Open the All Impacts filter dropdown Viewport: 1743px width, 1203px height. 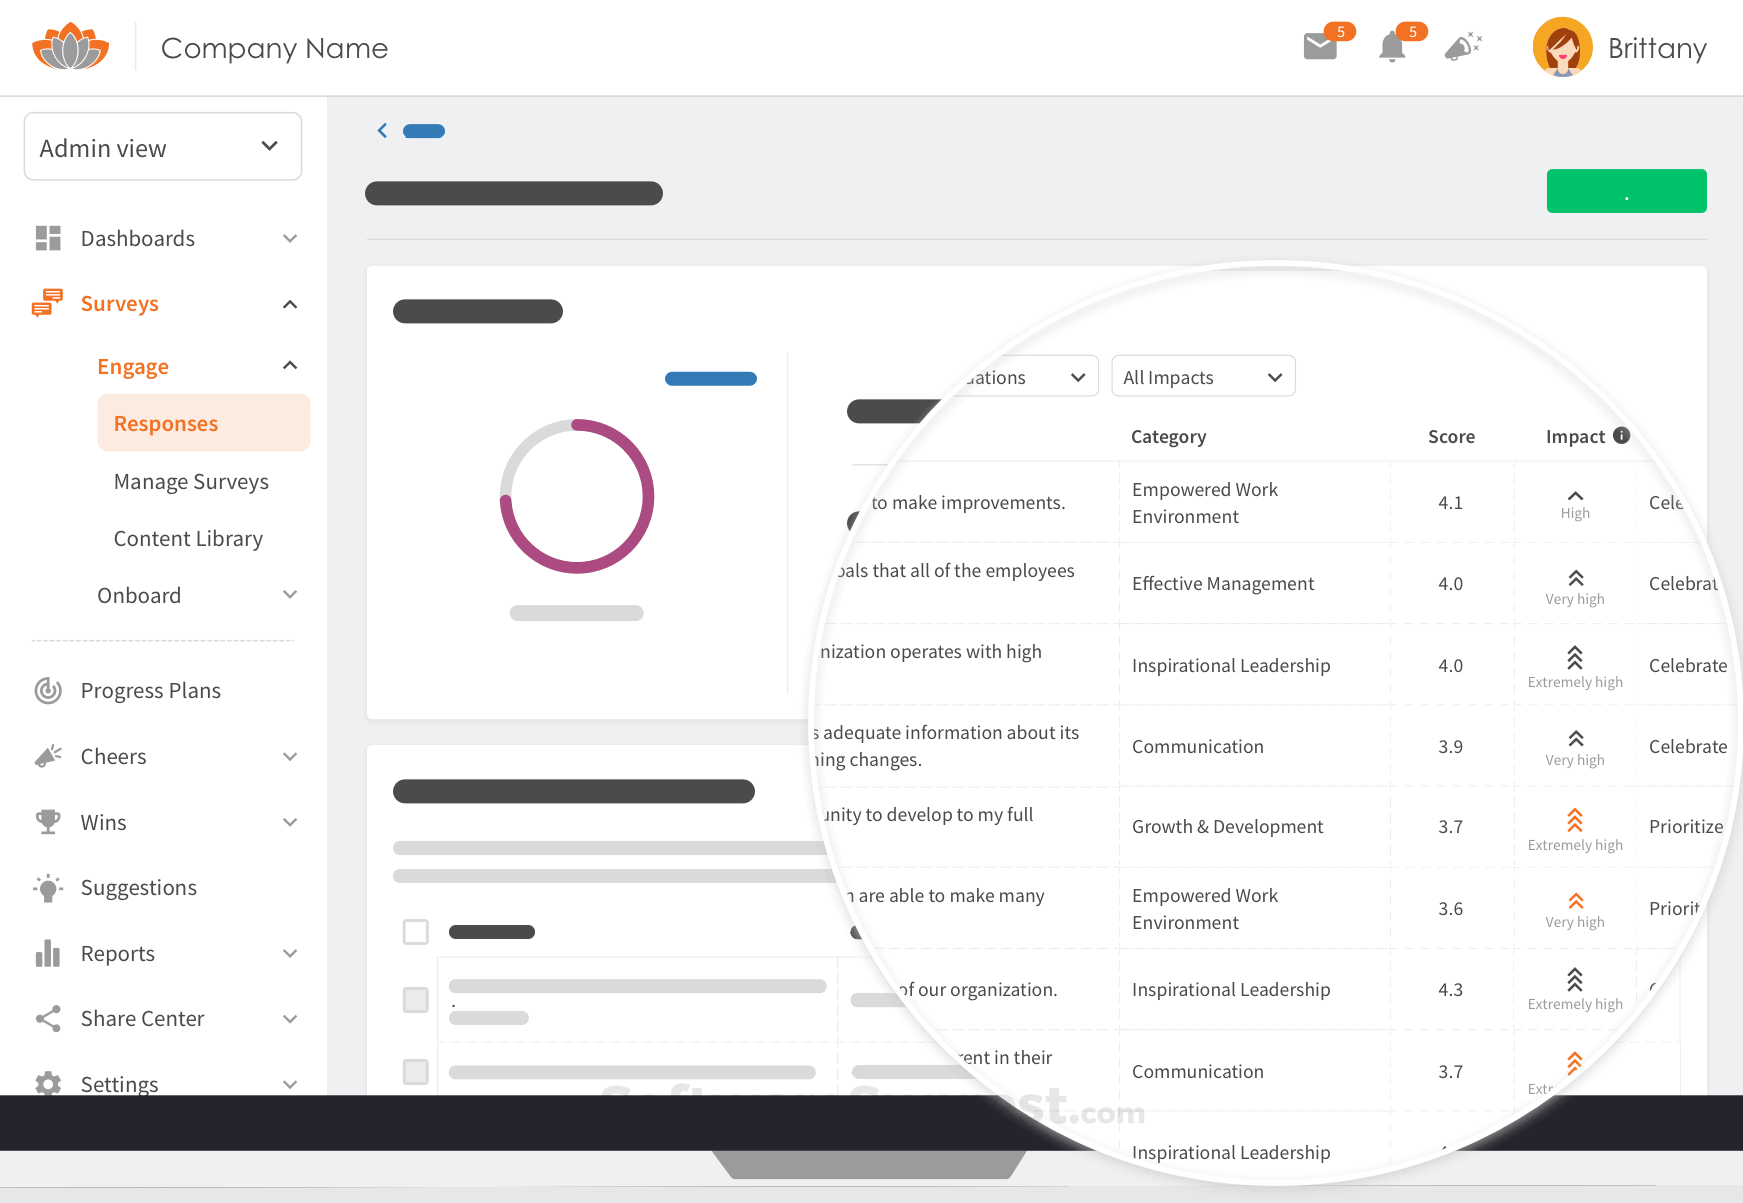[x=1203, y=376]
